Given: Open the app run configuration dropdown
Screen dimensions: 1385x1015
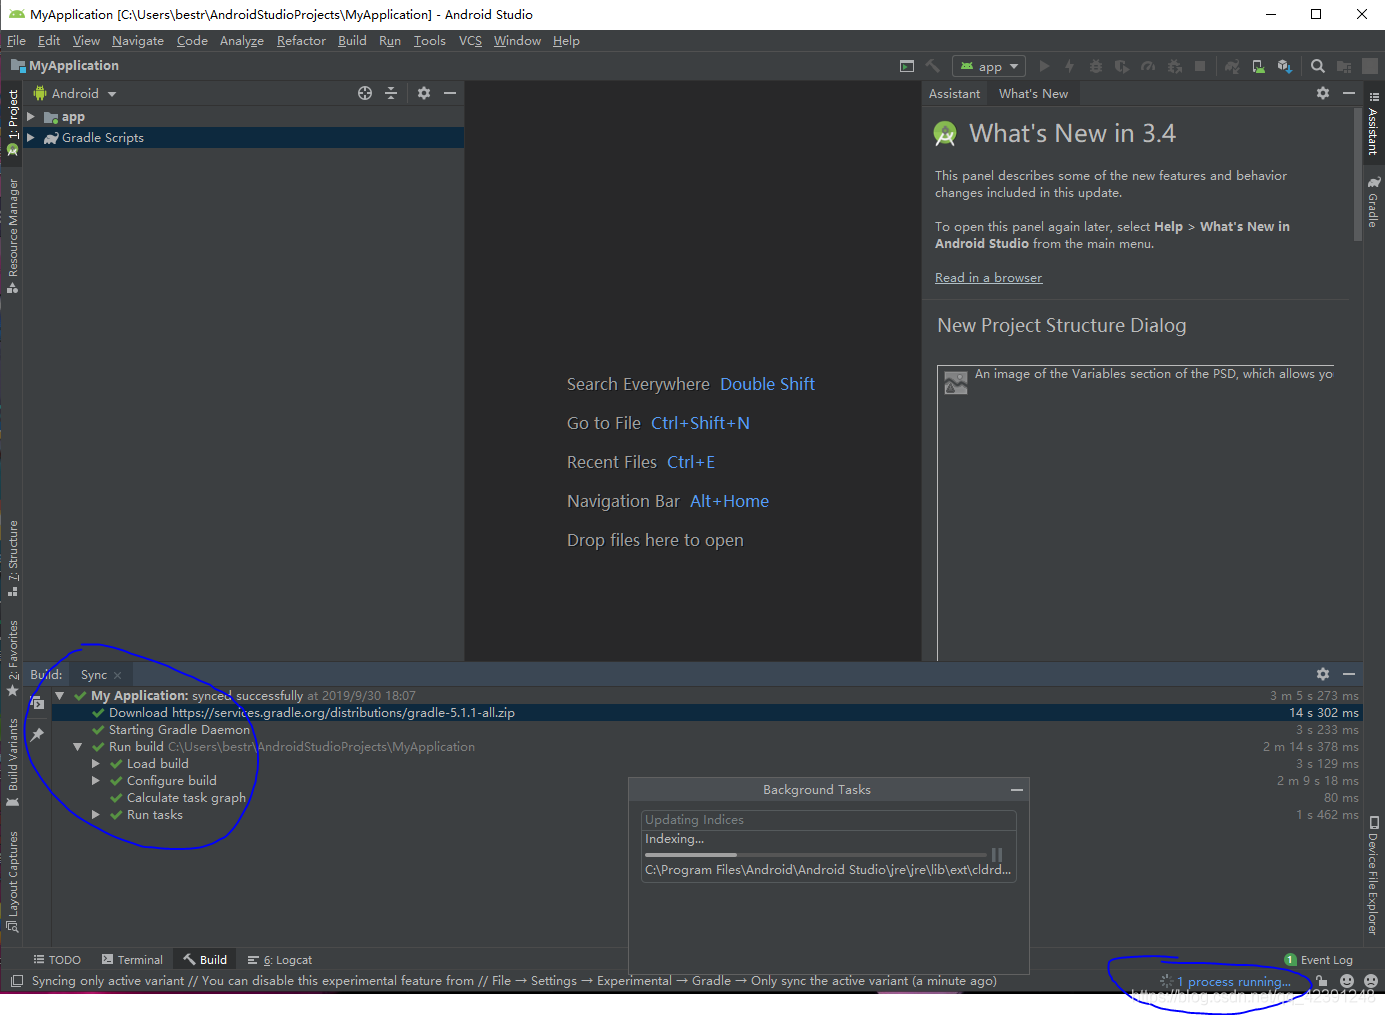Looking at the screenshot, I should click(x=988, y=66).
